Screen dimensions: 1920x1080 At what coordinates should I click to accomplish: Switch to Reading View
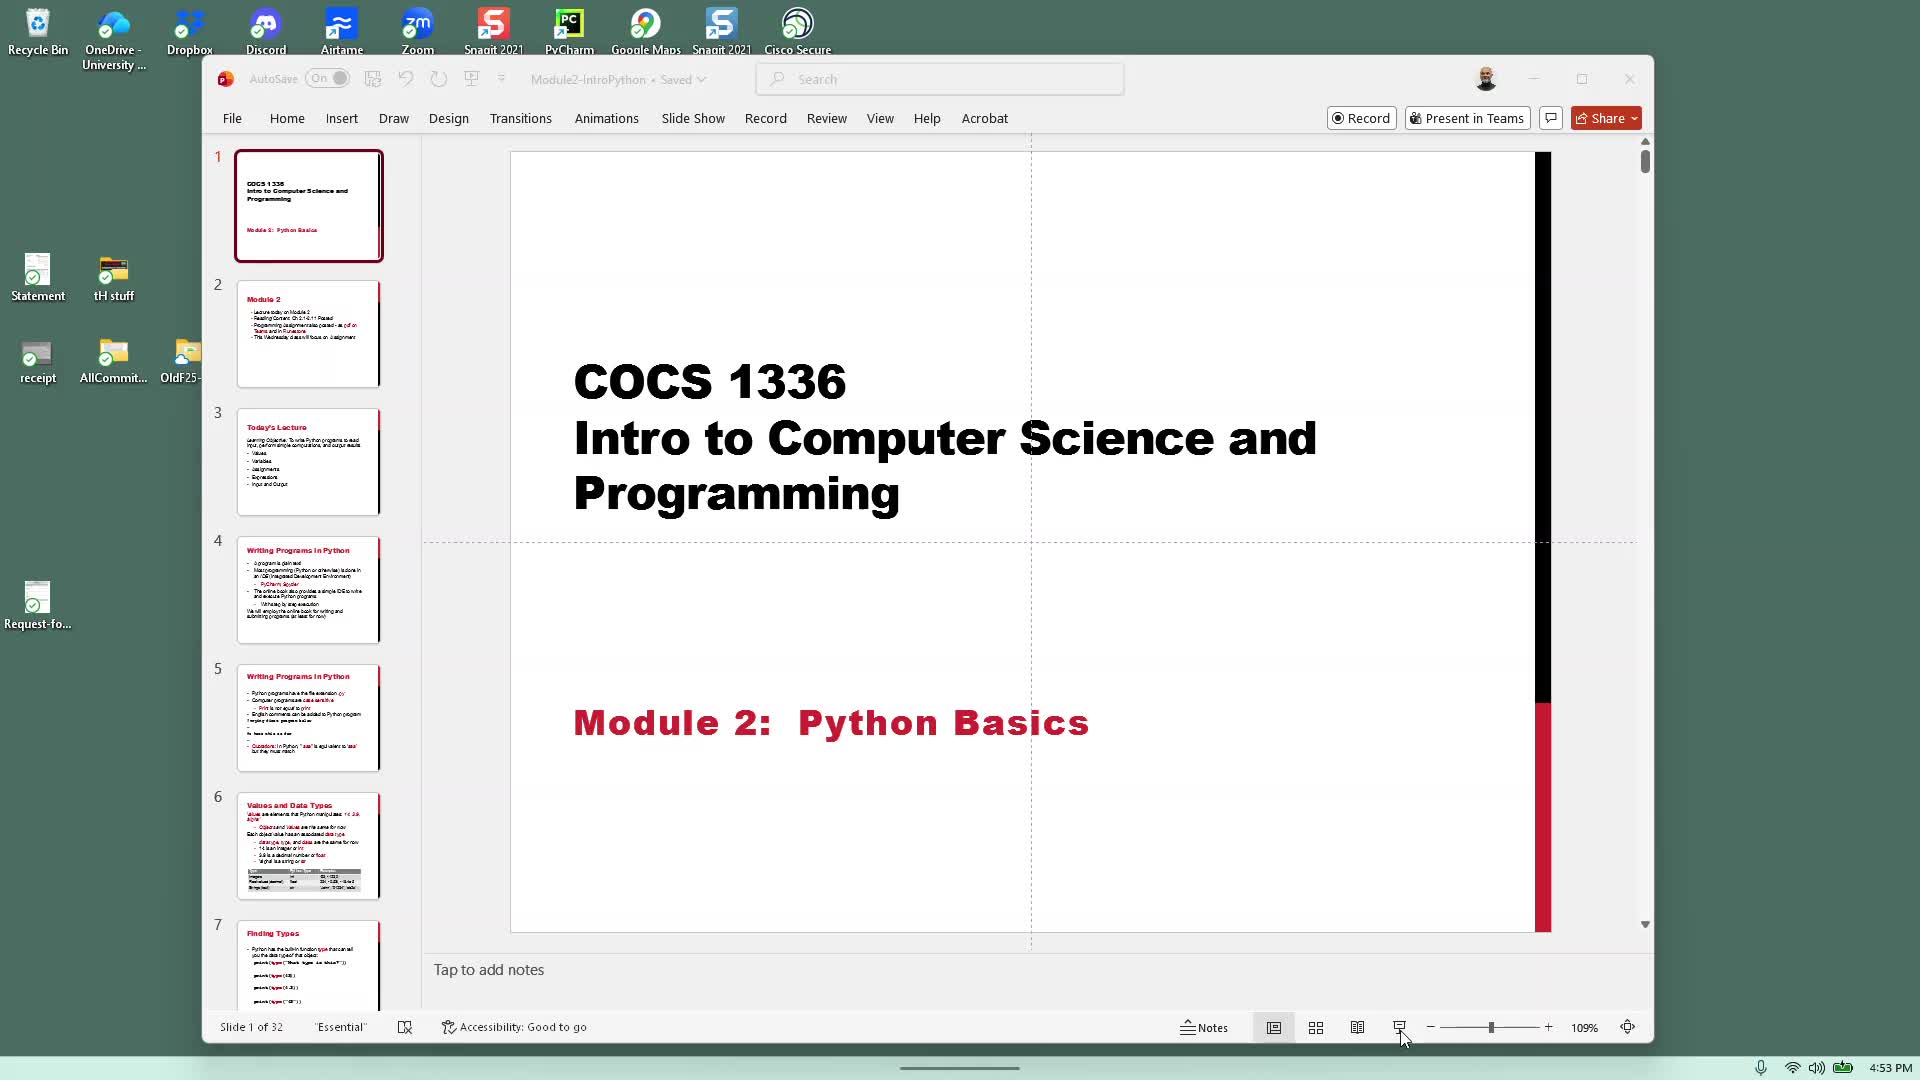[1357, 1028]
